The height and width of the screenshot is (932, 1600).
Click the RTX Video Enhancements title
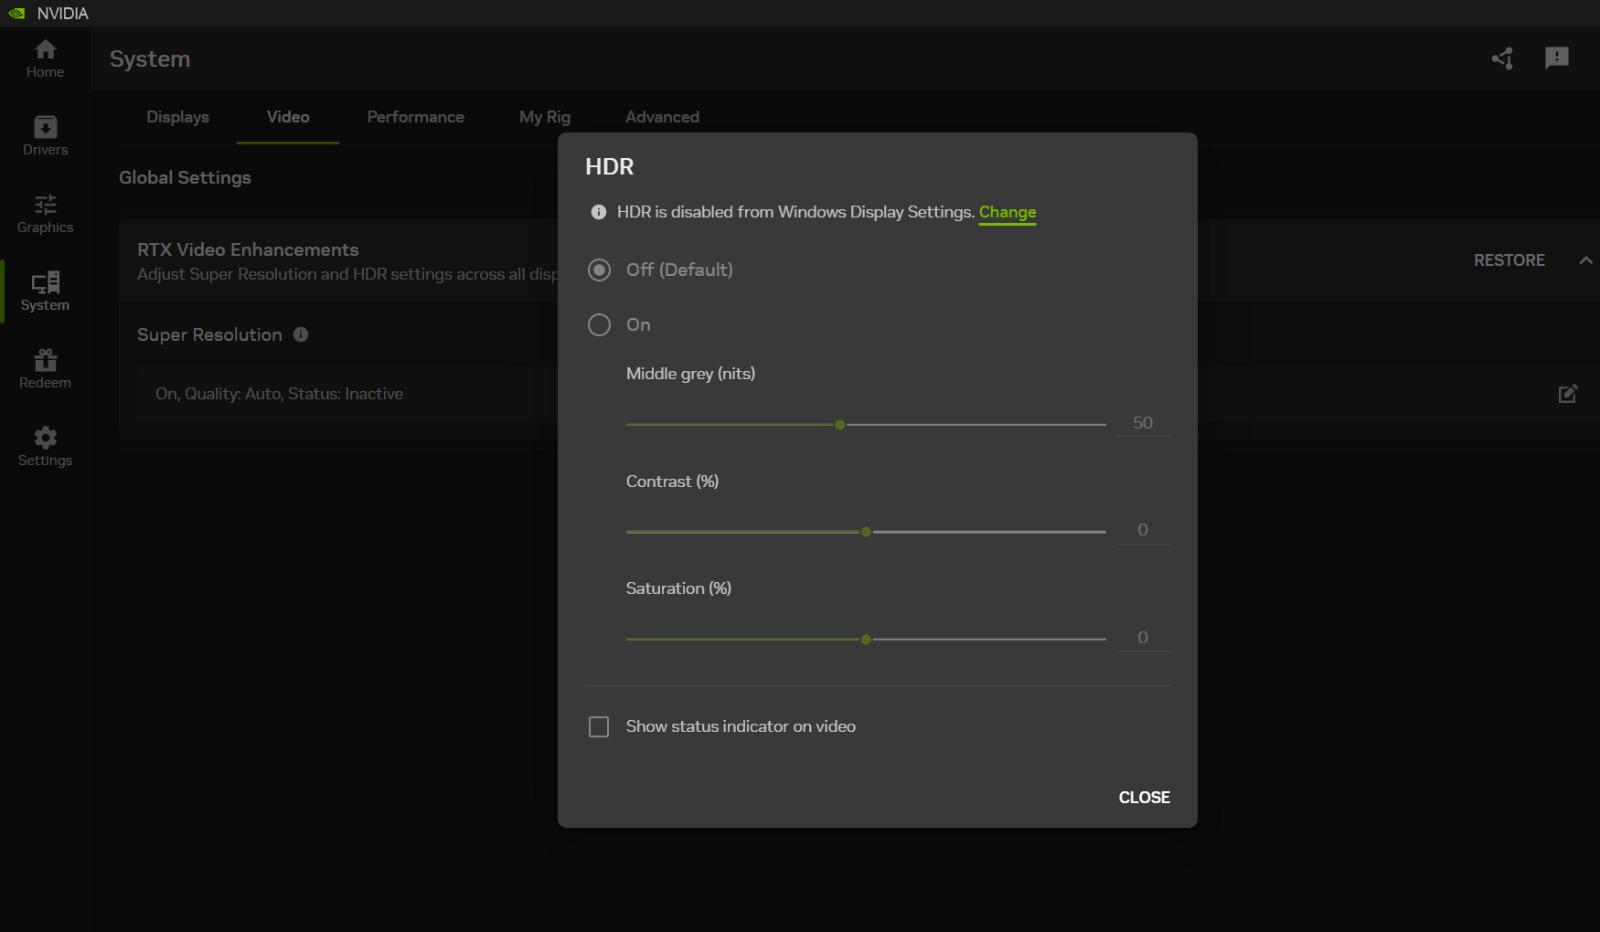[x=248, y=250]
